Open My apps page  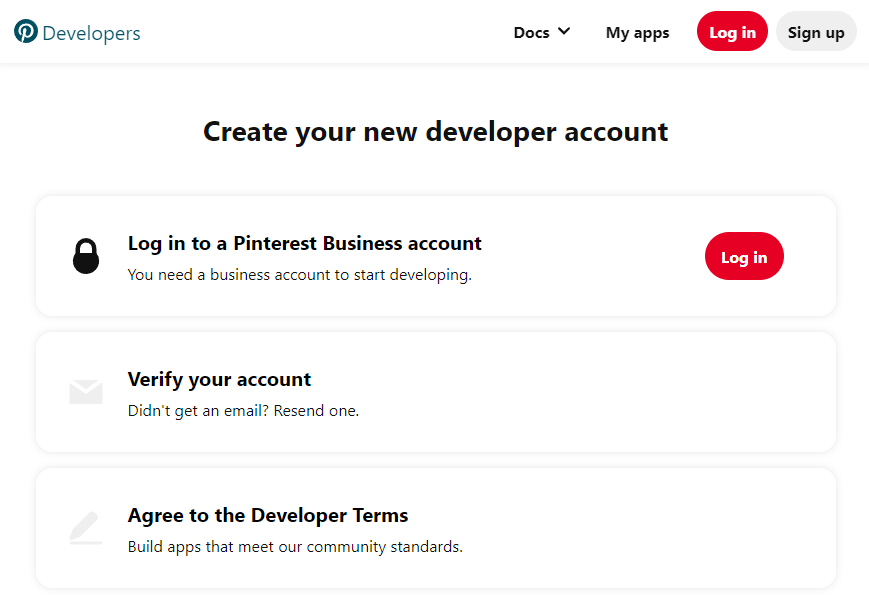point(637,33)
